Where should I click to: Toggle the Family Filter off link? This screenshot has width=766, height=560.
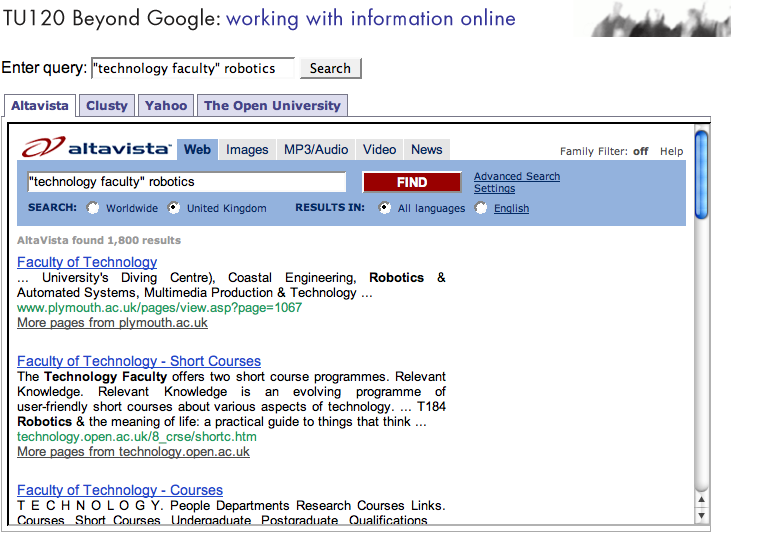(640, 151)
